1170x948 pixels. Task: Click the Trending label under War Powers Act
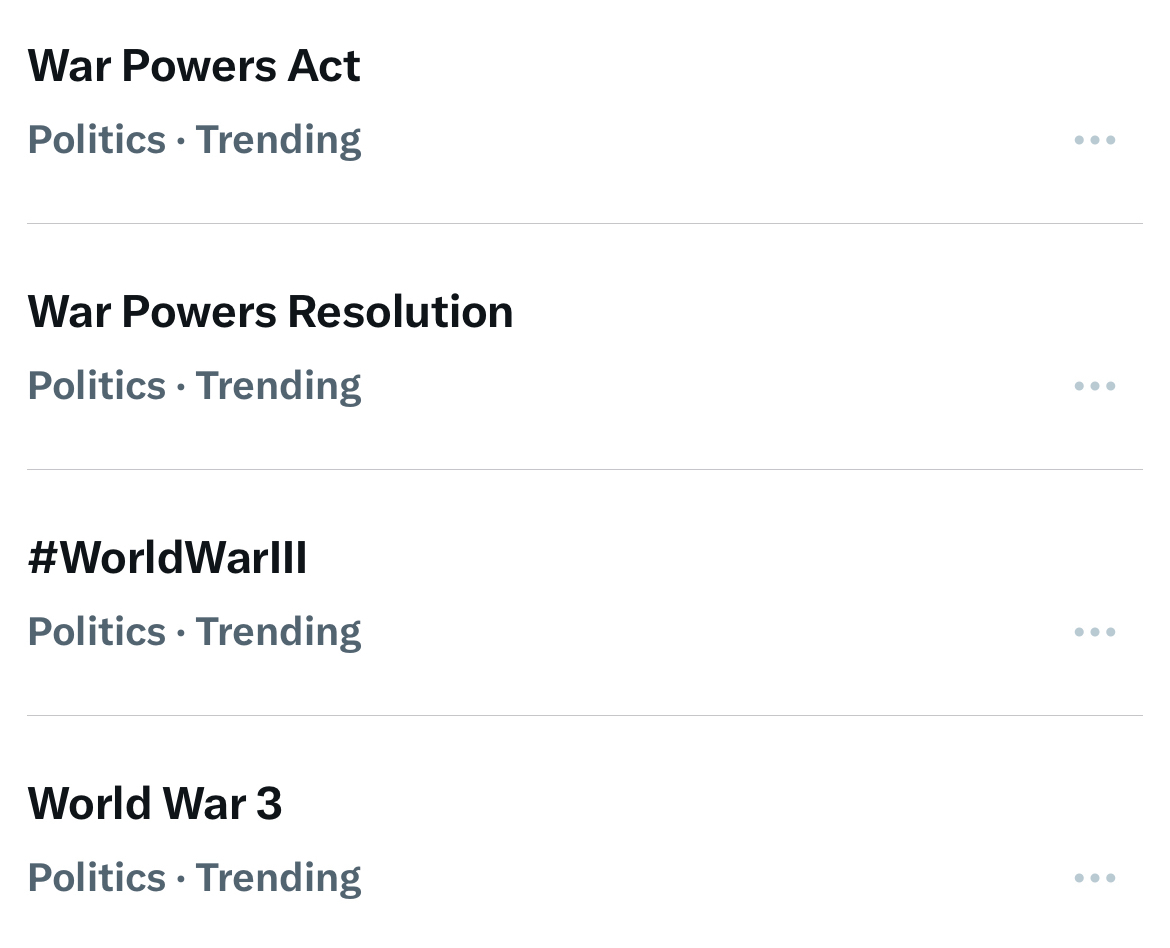coord(278,140)
